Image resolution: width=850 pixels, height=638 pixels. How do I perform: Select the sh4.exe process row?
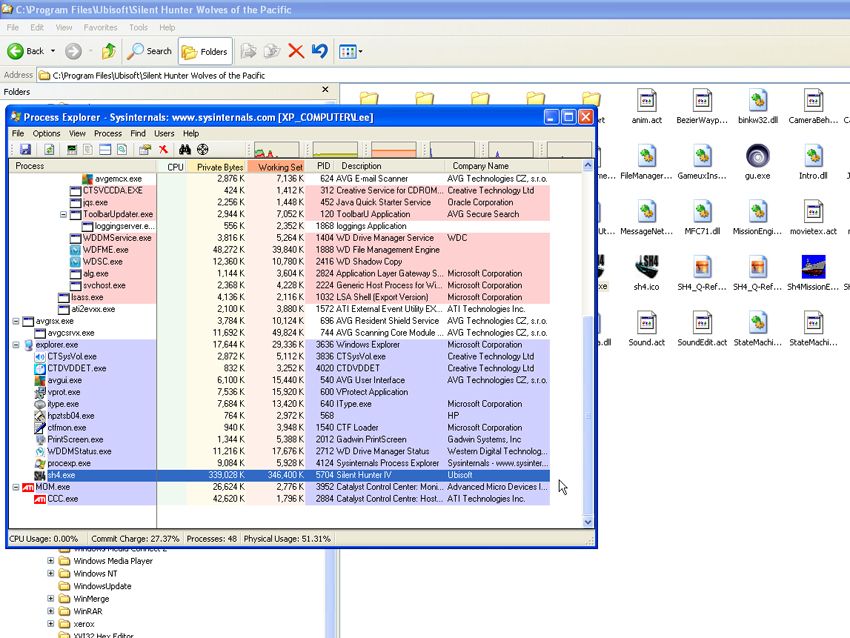(279, 475)
